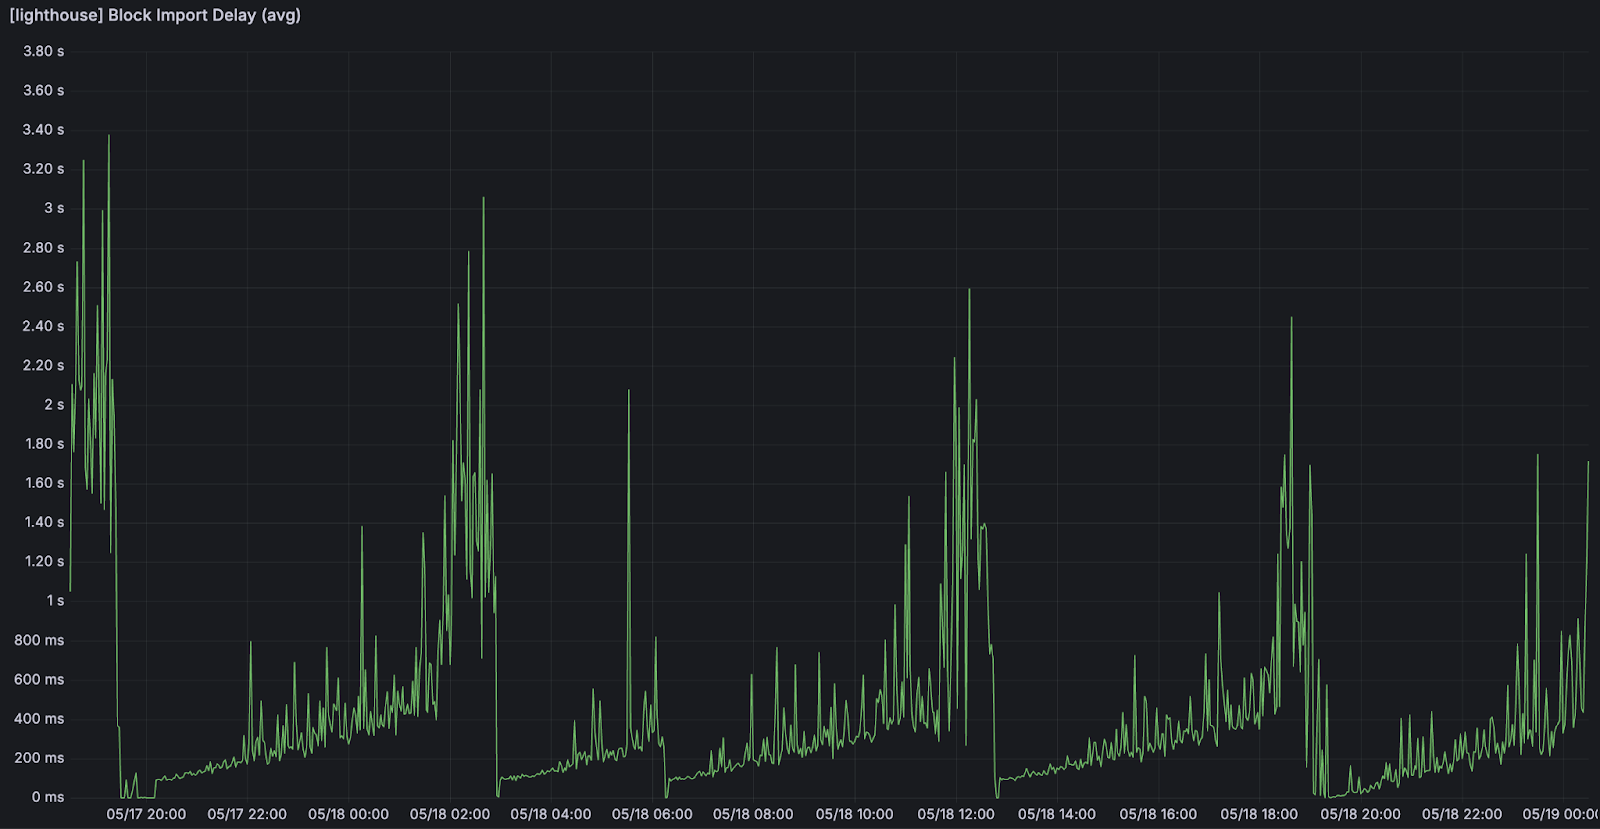Click the 2.60 s peak just after 05/18 12:00
The height and width of the screenshot is (829, 1600).
[x=969, y=291]
